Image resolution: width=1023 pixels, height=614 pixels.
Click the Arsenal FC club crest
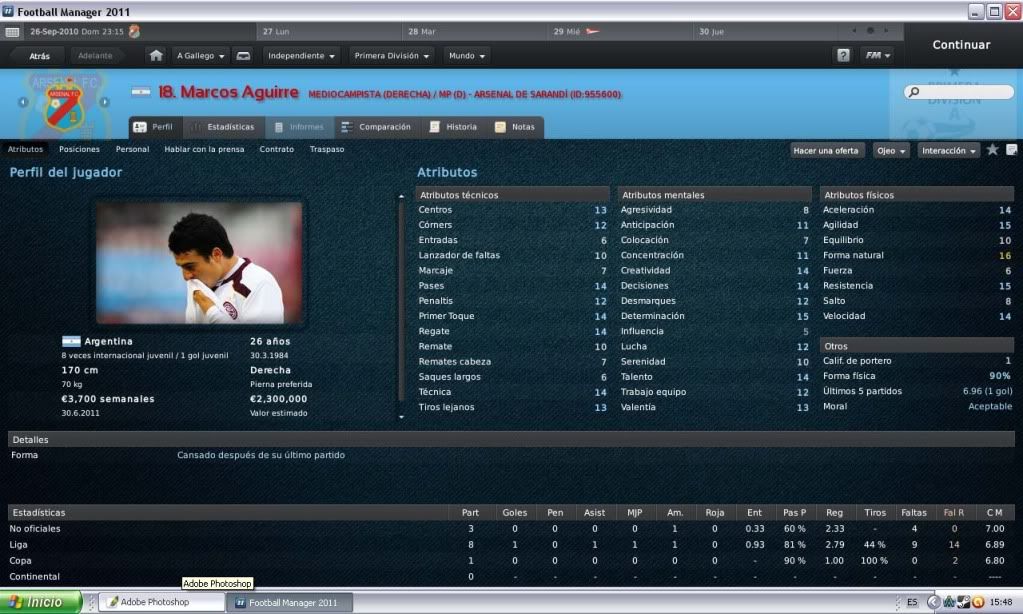click(x=64, y=108)
